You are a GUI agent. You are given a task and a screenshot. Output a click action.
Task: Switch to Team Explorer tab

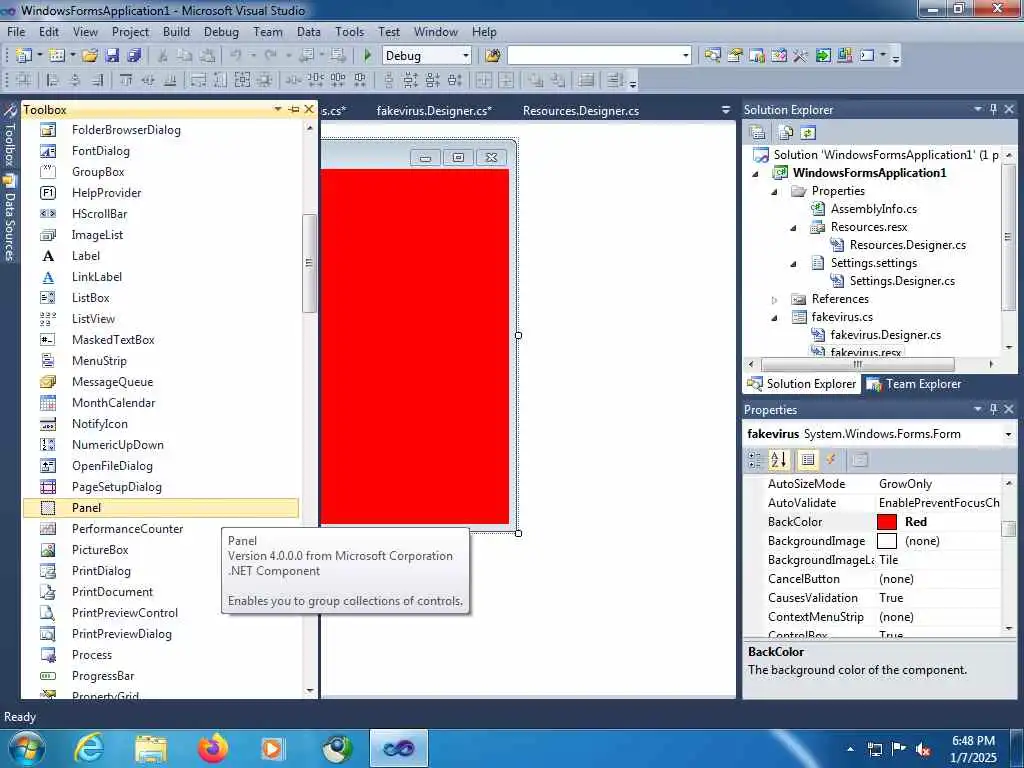coord(914,384)
